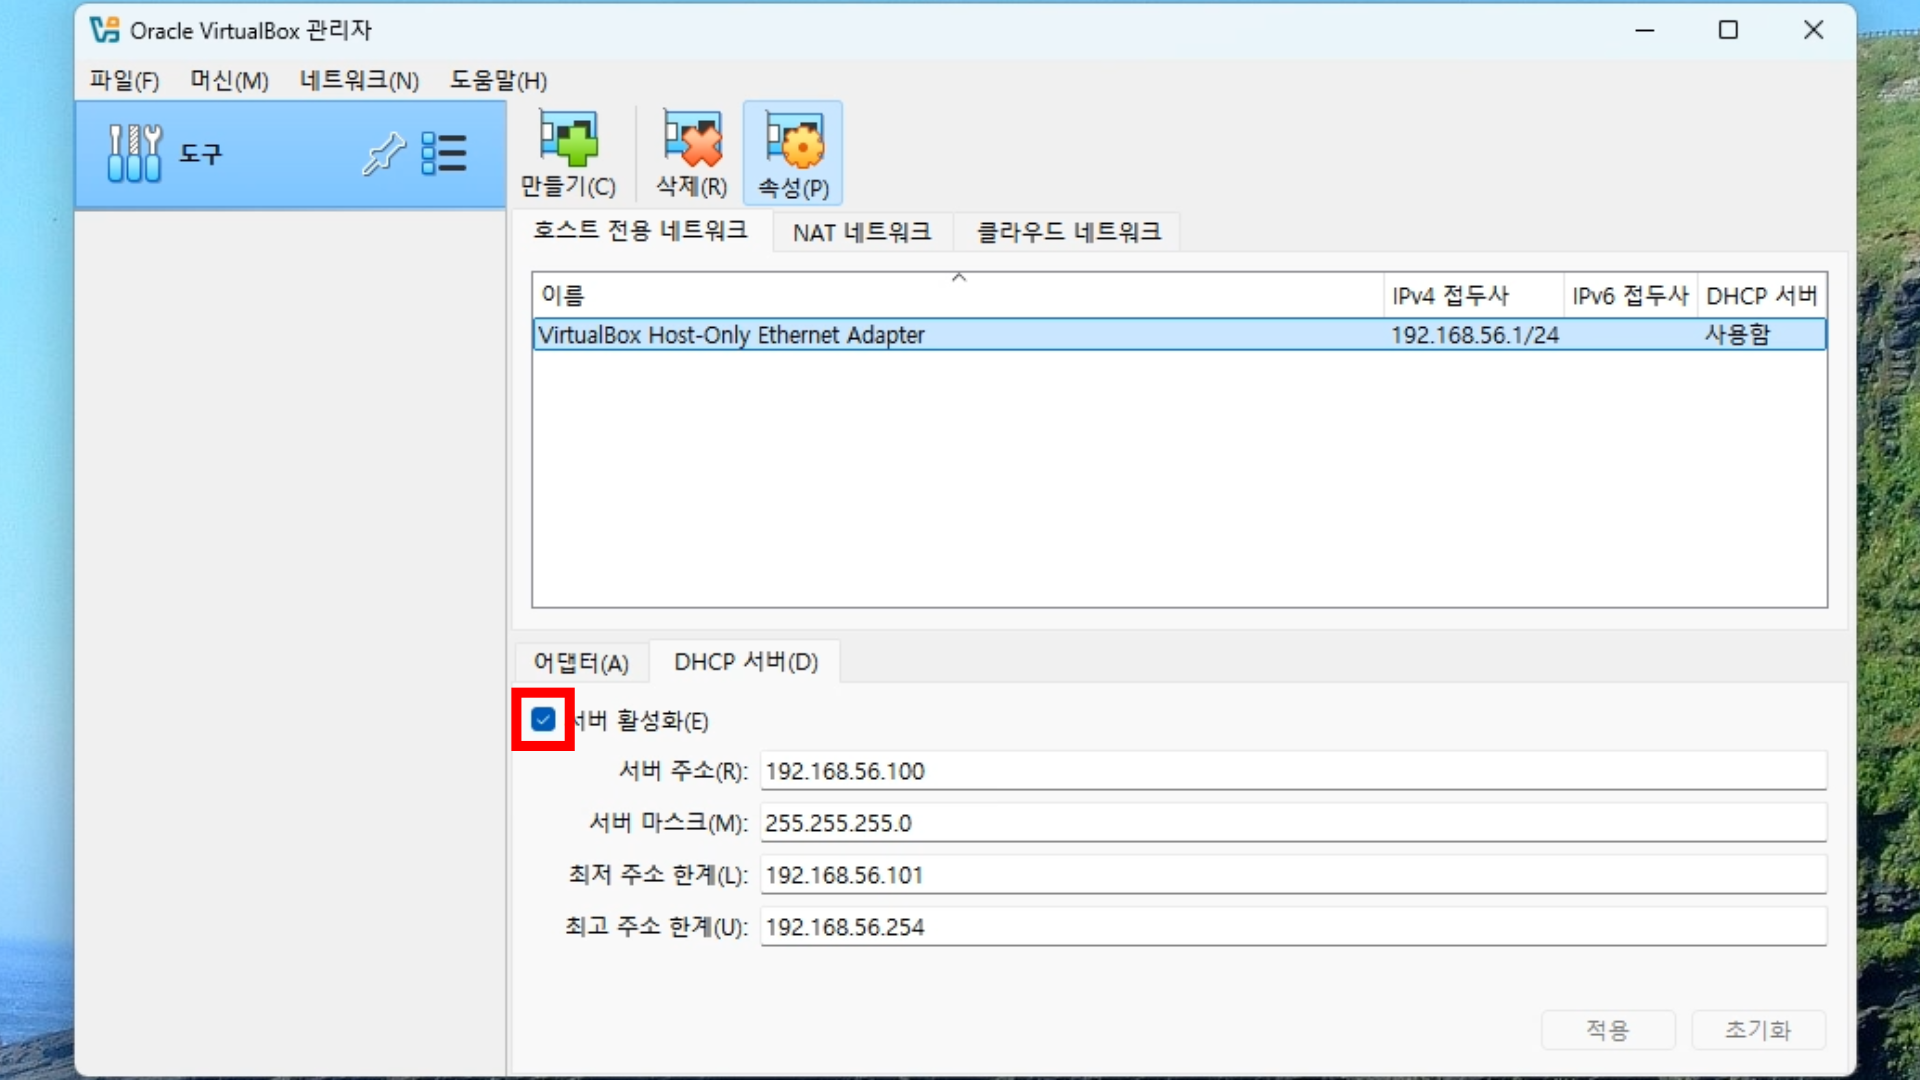Click the sort arrow above name column
Screen dimensions: 1920x1080
959,278
